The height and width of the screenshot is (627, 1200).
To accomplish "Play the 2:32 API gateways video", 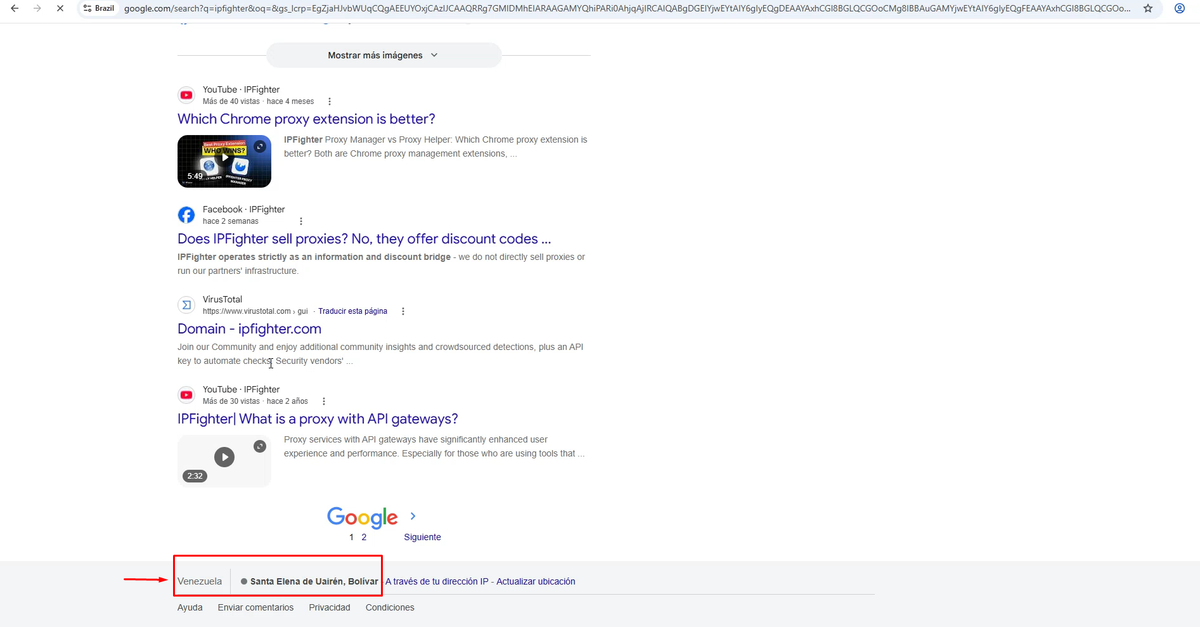I will coord(224,457).
